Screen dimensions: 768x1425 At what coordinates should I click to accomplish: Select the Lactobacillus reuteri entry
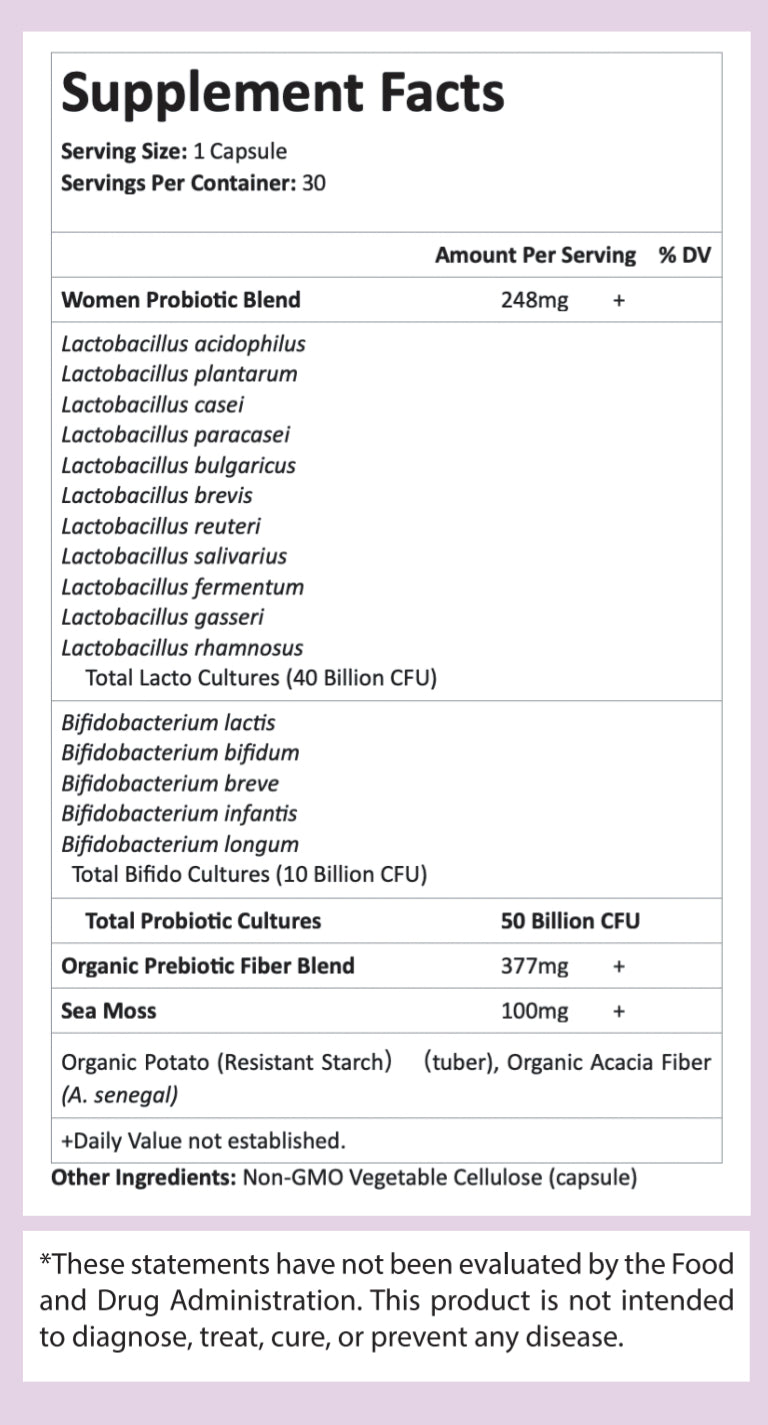point(161,526)
